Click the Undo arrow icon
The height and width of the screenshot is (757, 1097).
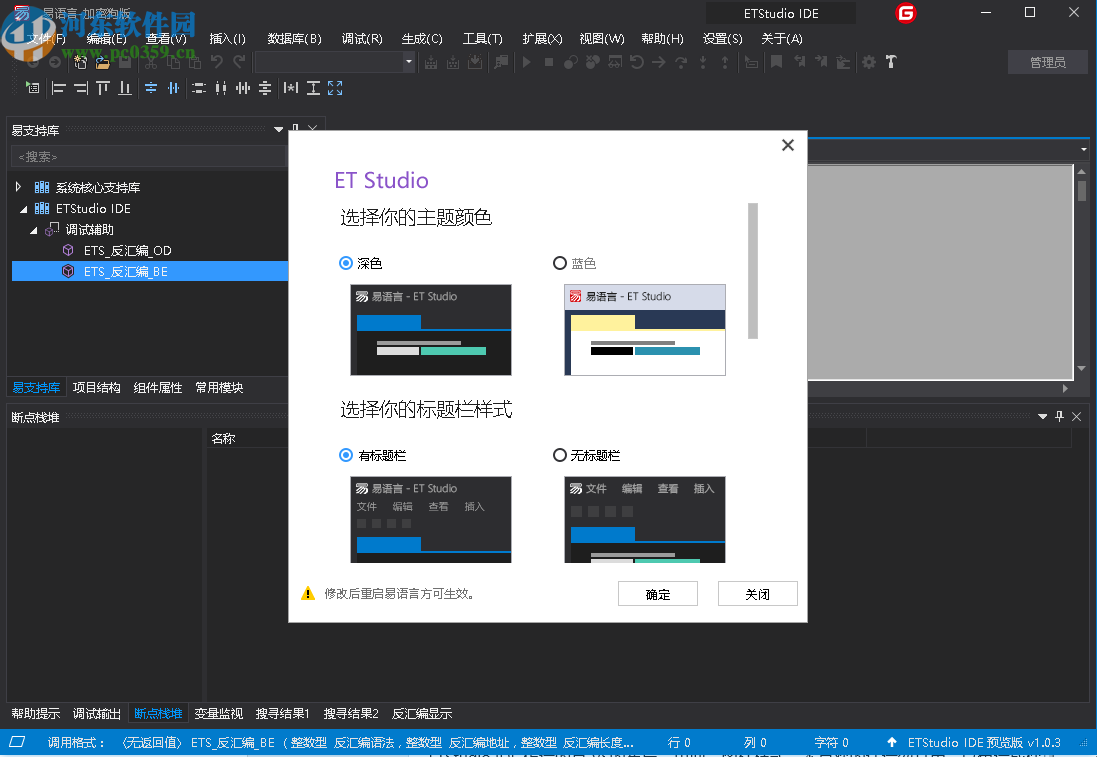point(216,62)
